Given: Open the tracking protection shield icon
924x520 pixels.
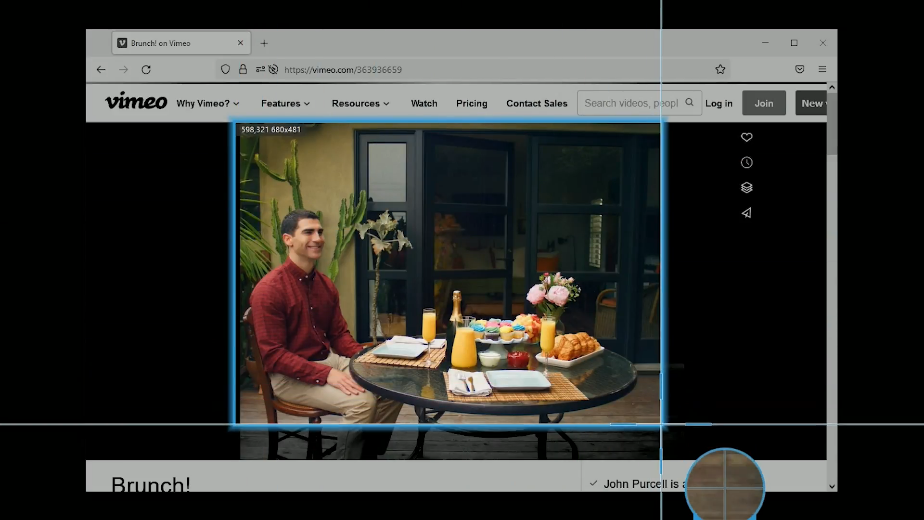Looking at the screenshot, I should coord(225,70).
